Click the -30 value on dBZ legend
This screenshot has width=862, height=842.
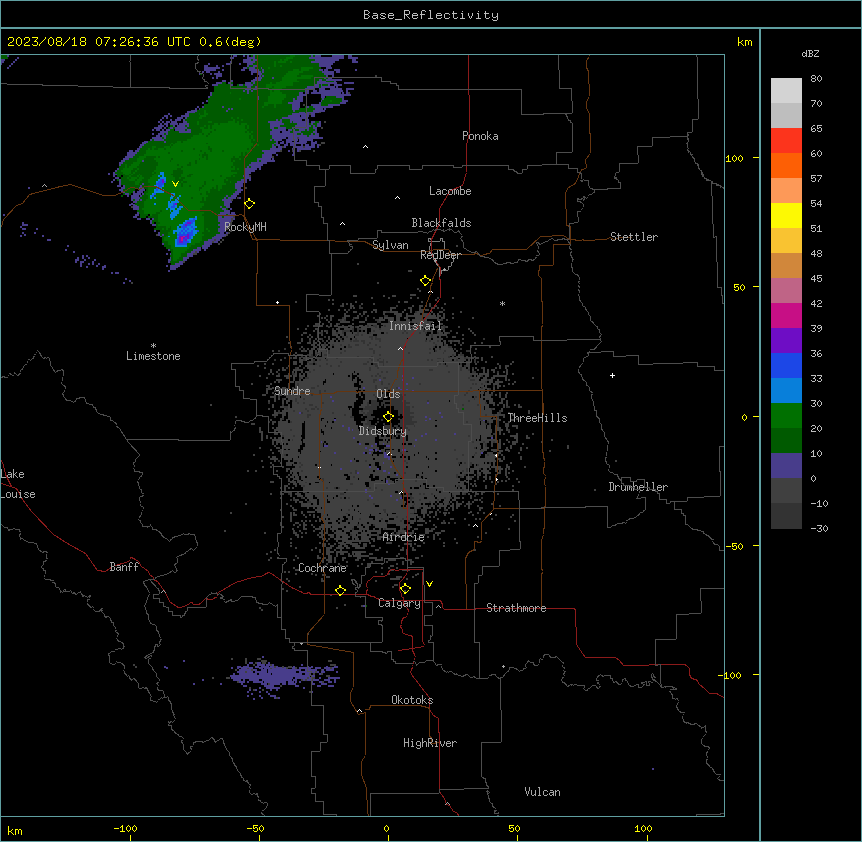(x=819, y=528)
